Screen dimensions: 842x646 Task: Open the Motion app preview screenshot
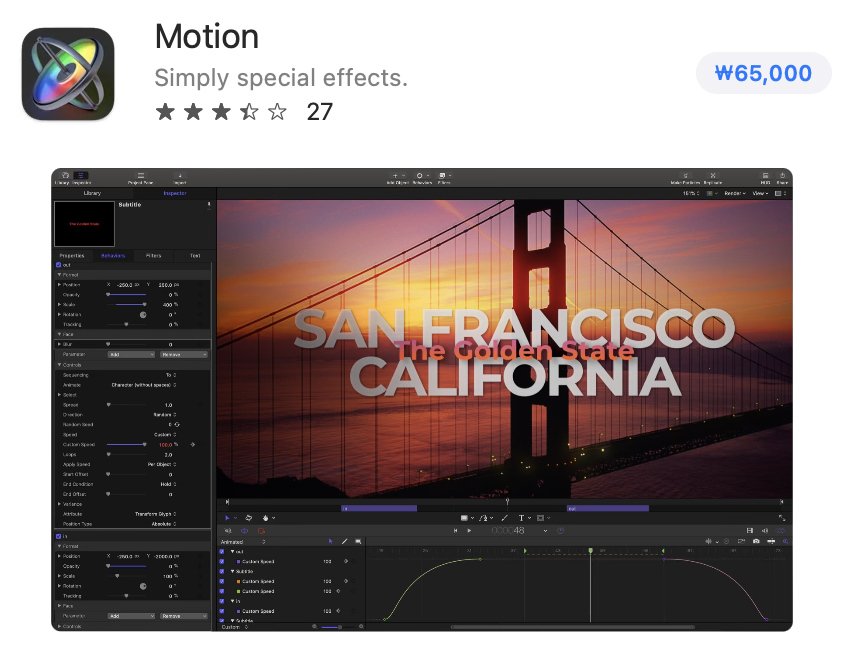click(422, 400)
